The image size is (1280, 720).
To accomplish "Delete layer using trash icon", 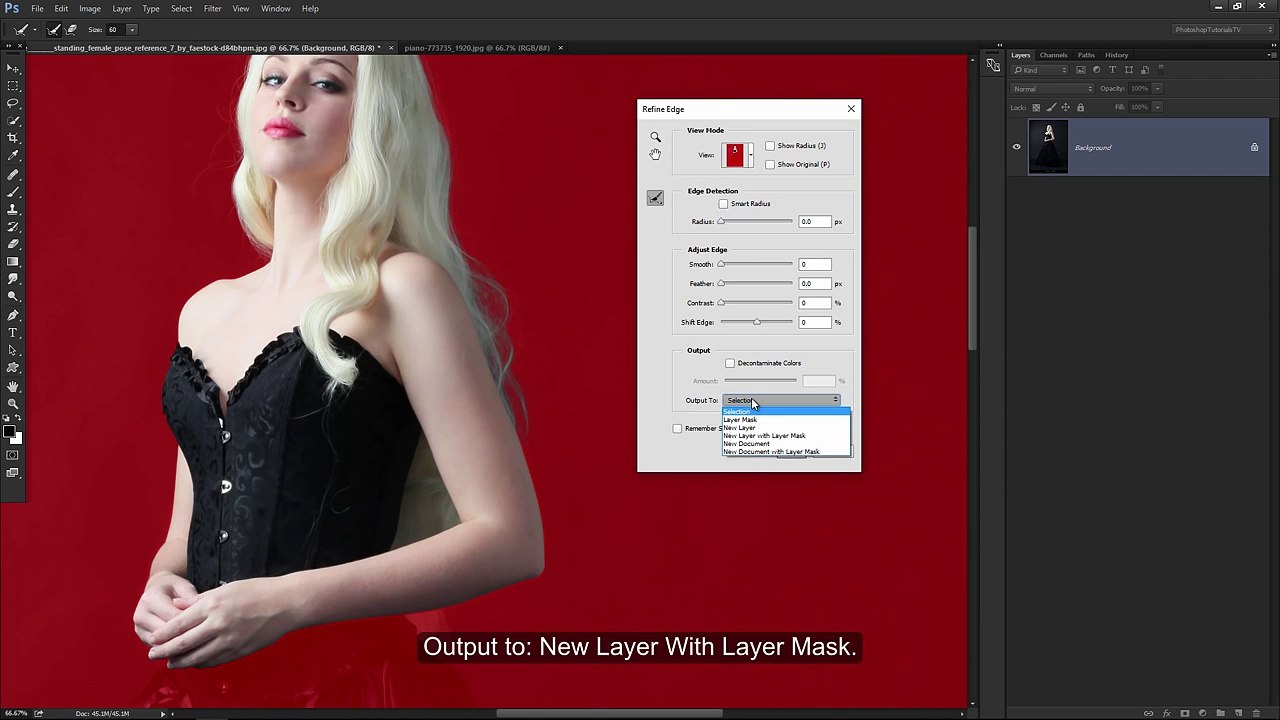I will (x=1256, y=713).
